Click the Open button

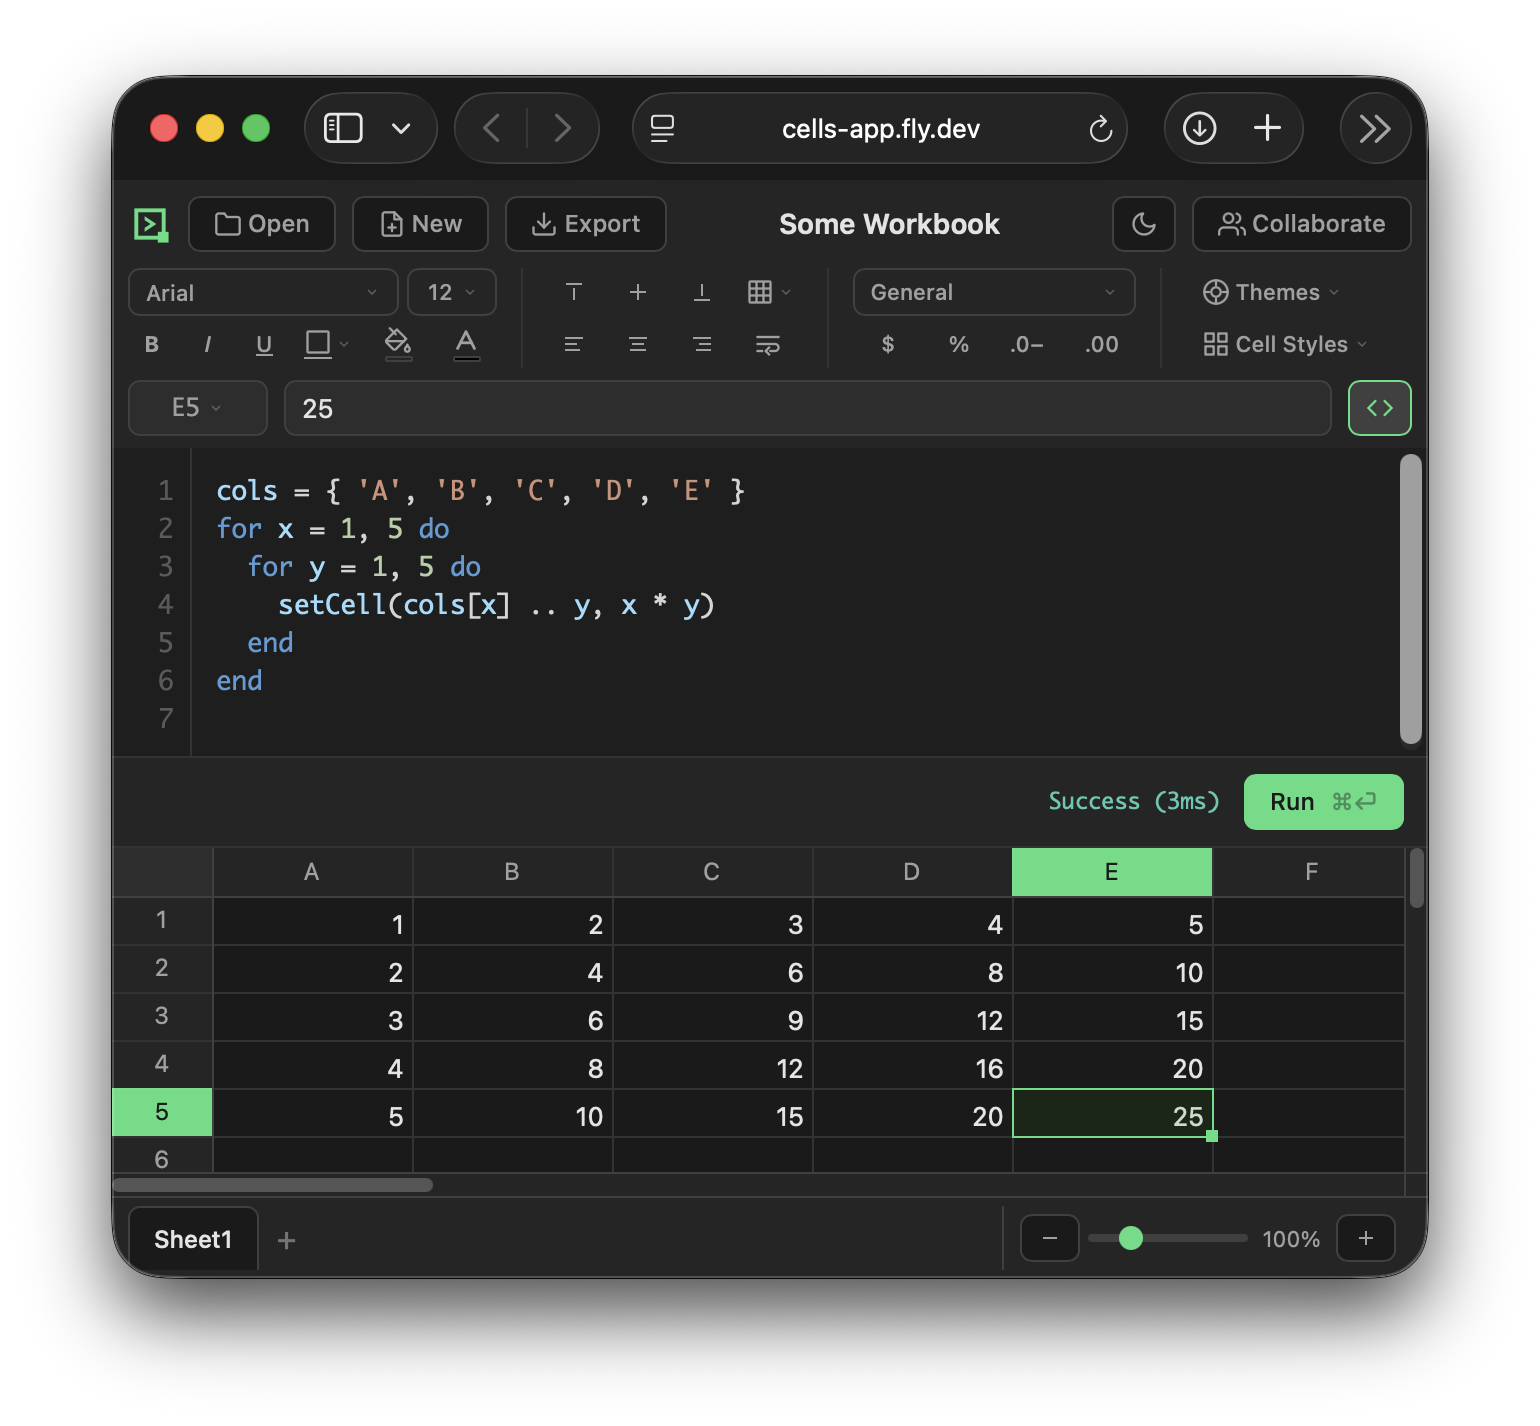[262, 224]
